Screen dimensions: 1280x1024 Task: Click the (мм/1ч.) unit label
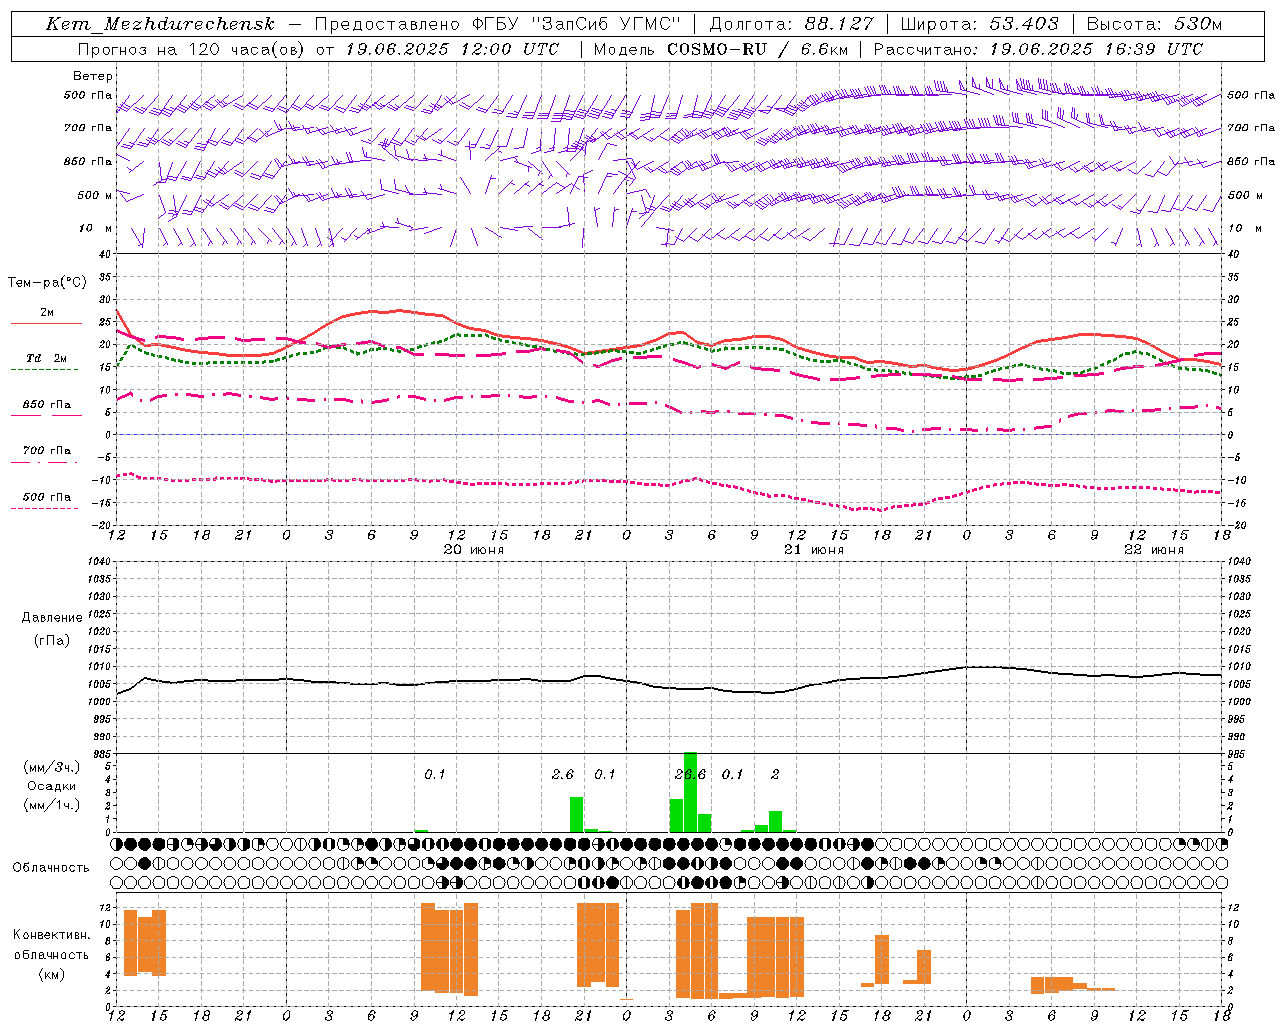click(51, 805)
